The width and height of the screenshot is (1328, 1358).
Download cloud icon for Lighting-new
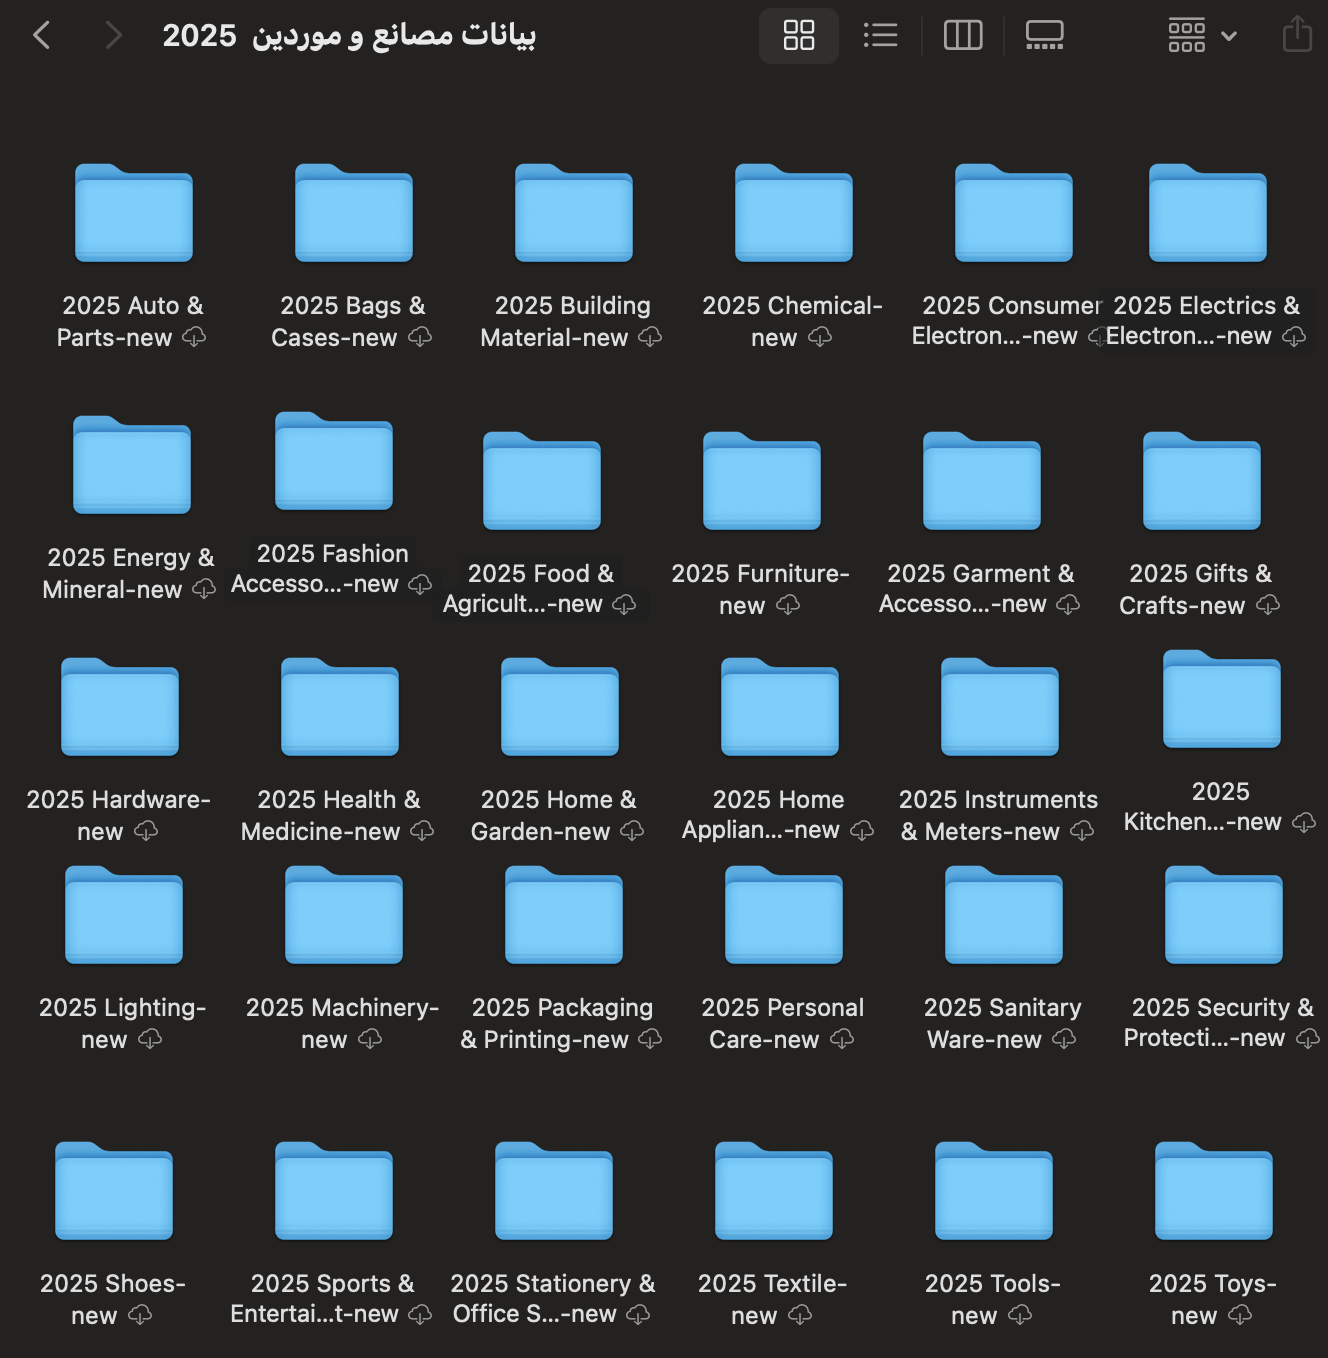pos(150,1039)
